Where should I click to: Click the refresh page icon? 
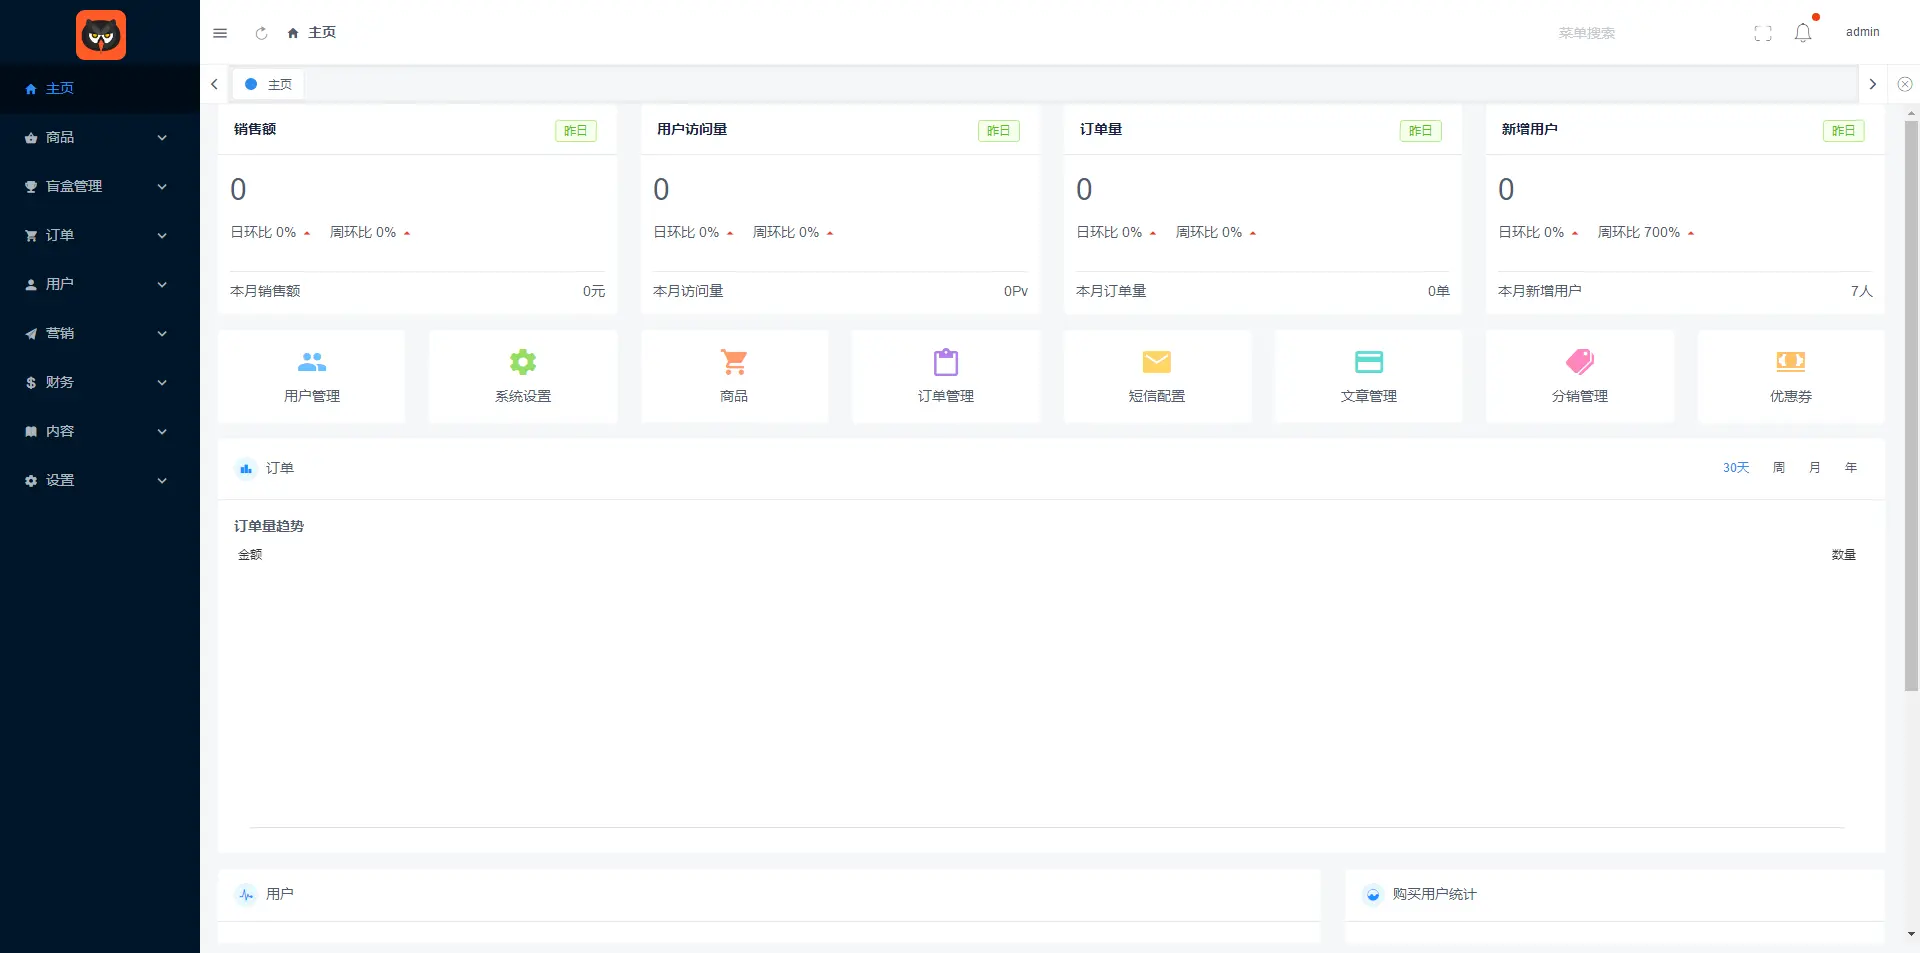point(261,33)
